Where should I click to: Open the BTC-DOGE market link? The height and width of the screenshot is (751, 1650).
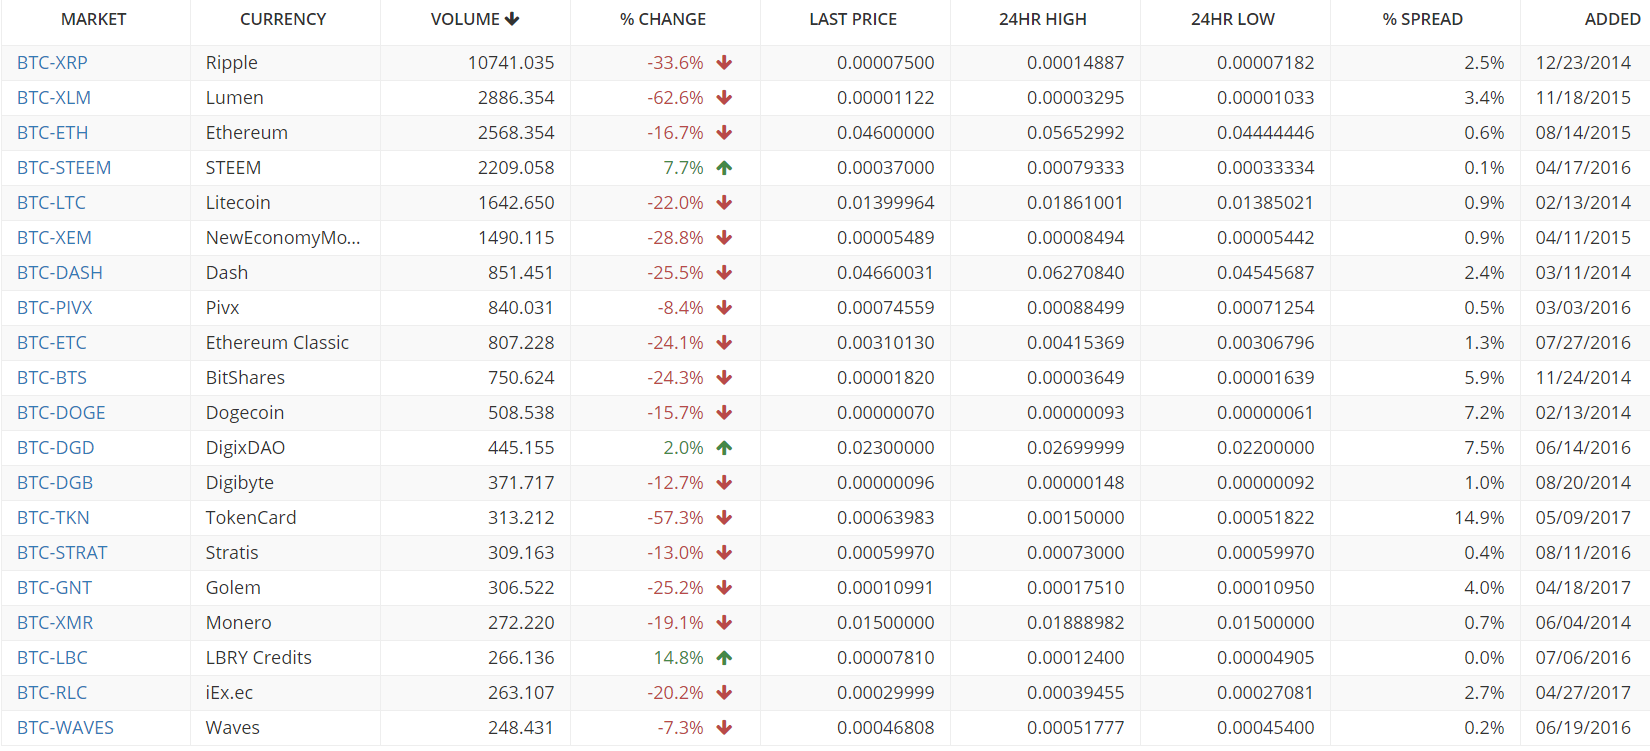click(x=61, y=413)
